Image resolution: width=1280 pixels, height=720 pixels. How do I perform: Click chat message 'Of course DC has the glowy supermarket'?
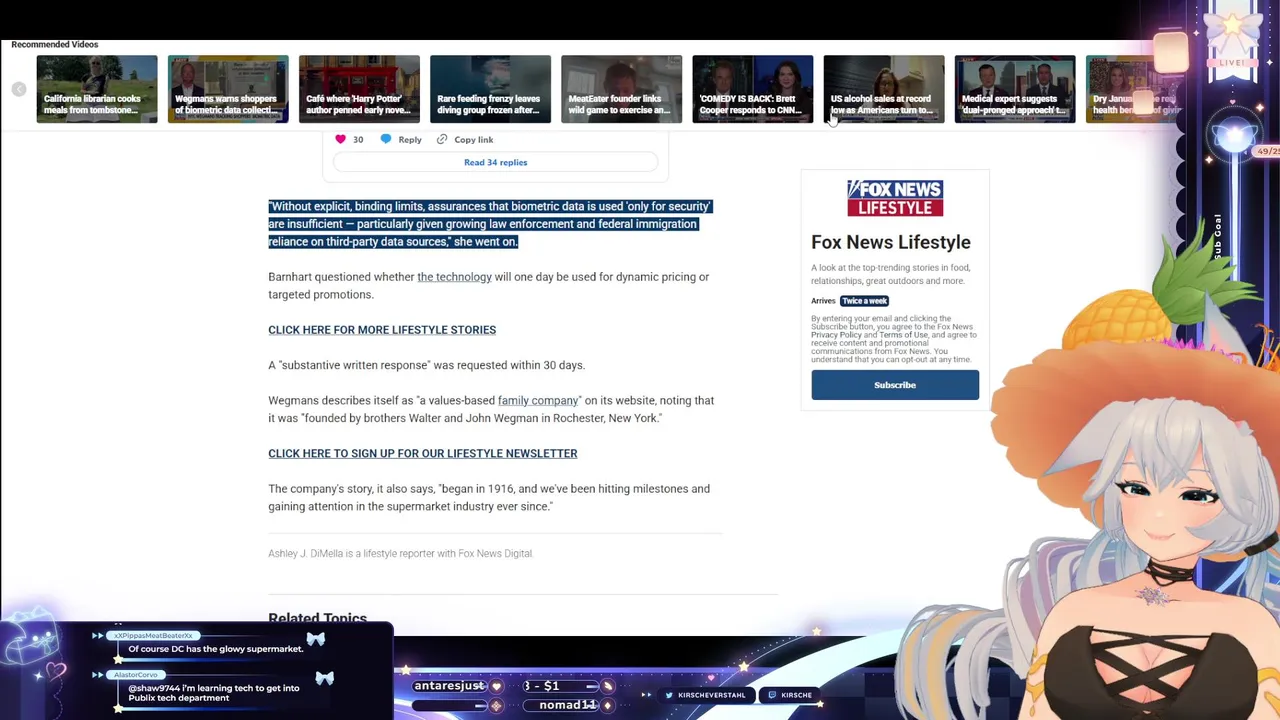pos(215,649)
